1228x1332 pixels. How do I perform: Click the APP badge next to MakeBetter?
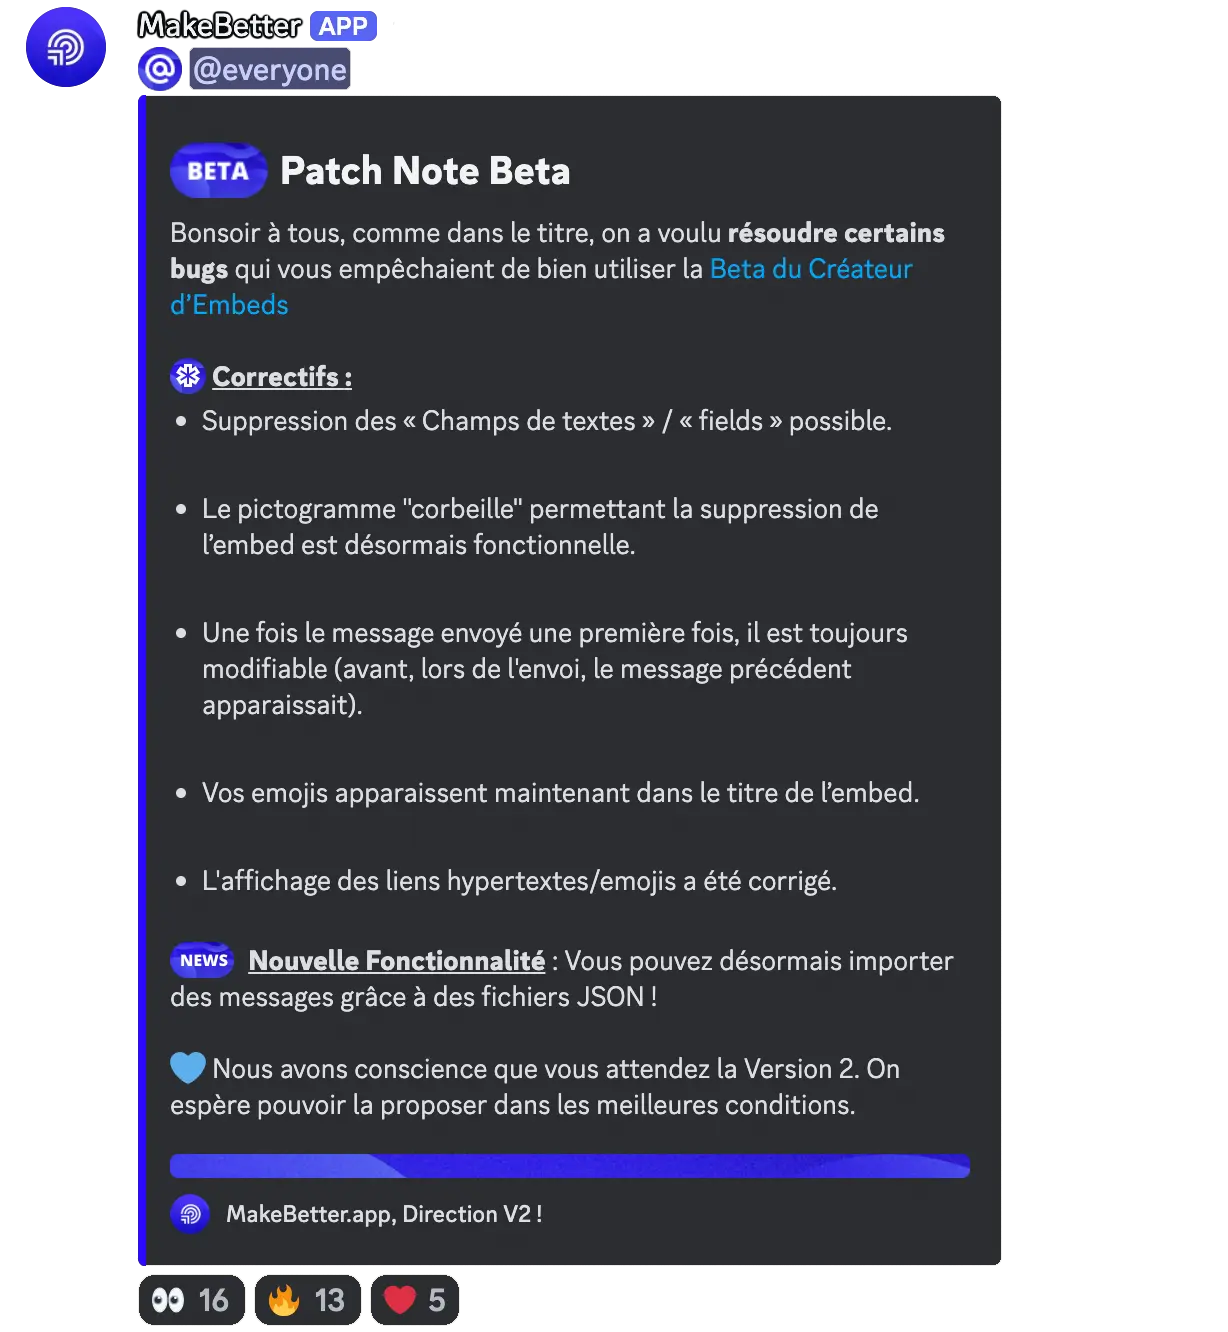point(343,27)
